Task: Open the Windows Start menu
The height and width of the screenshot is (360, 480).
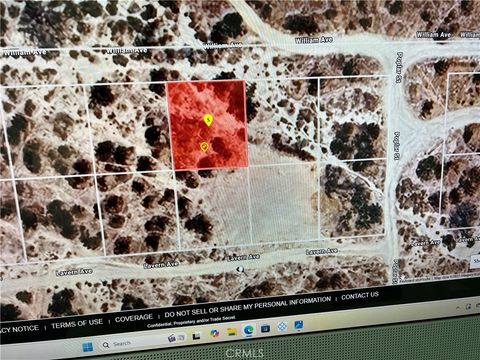Action: (88, 347)
